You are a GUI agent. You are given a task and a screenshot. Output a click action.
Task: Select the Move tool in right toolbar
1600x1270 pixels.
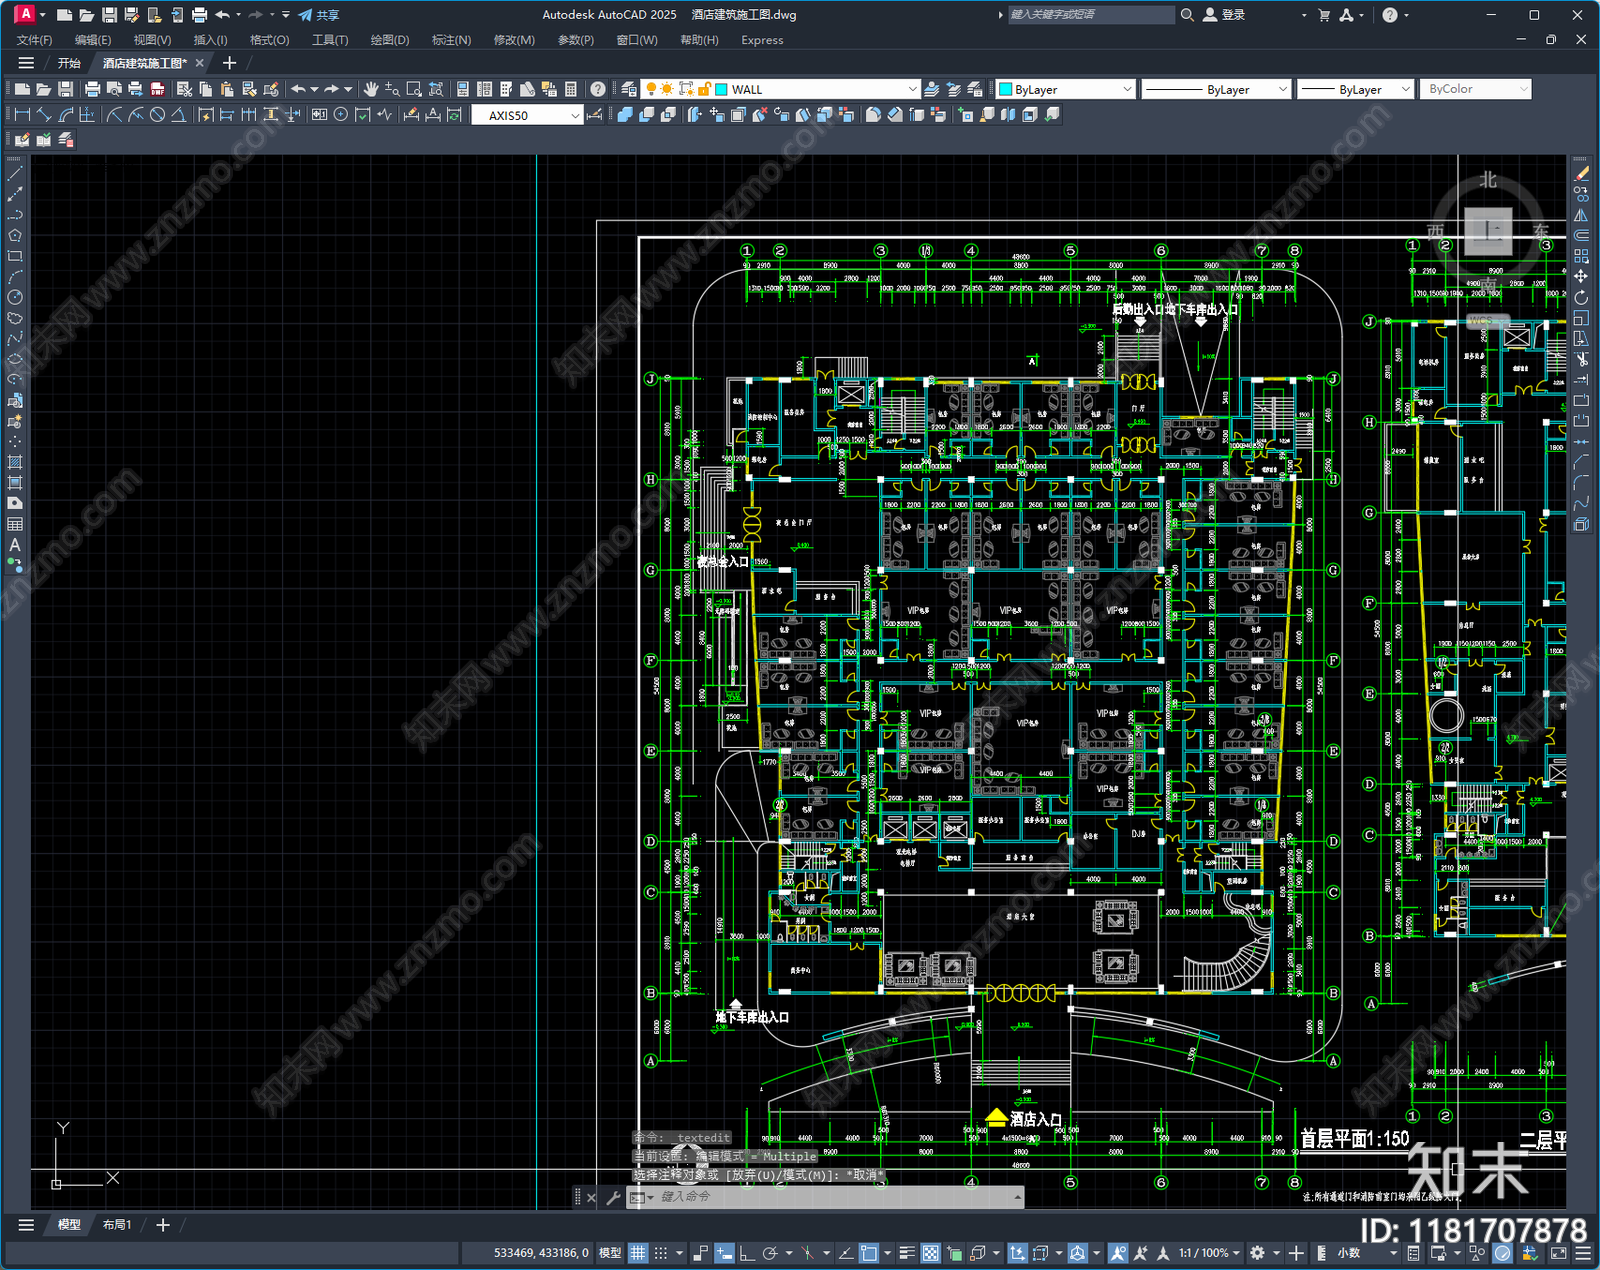tap(1581, 276)
